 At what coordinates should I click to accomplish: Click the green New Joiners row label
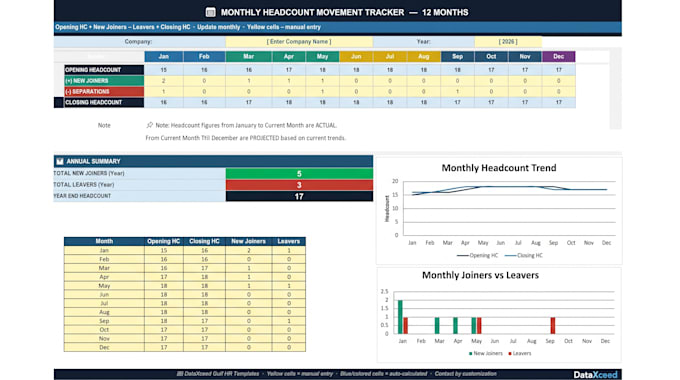104,81
